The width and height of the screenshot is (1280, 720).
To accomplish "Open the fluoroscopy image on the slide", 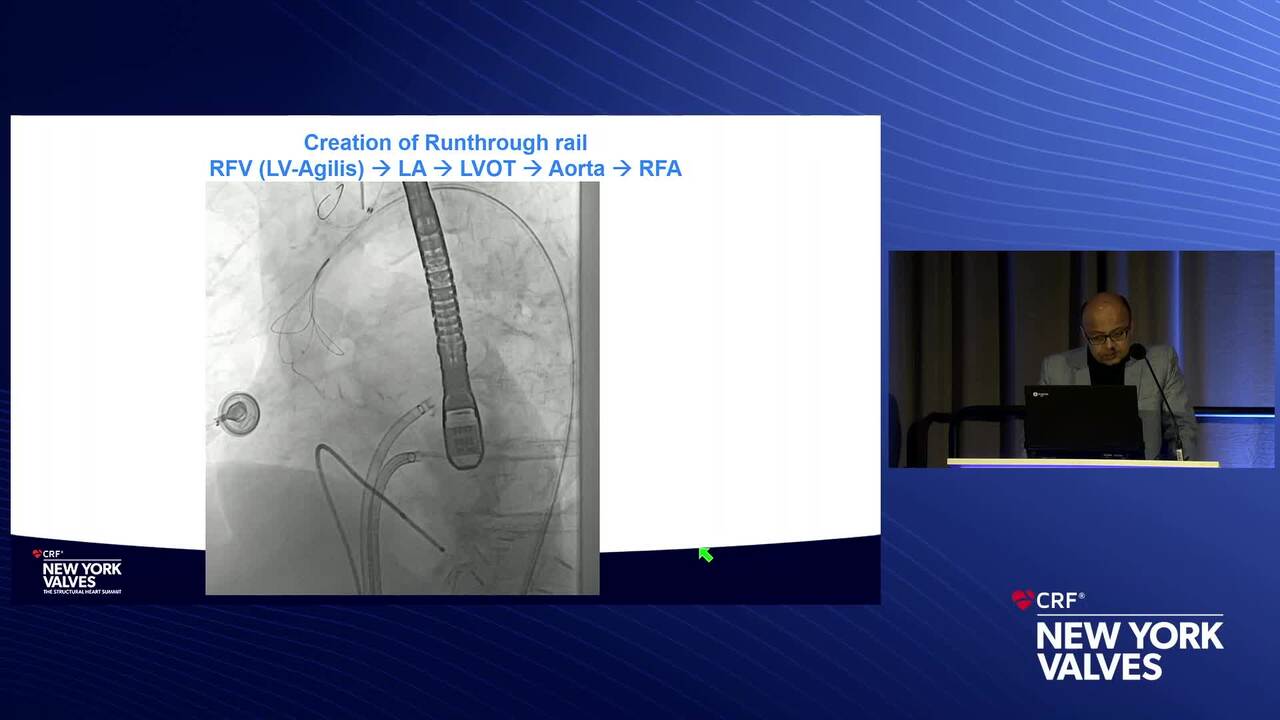I will coord(402,388).
